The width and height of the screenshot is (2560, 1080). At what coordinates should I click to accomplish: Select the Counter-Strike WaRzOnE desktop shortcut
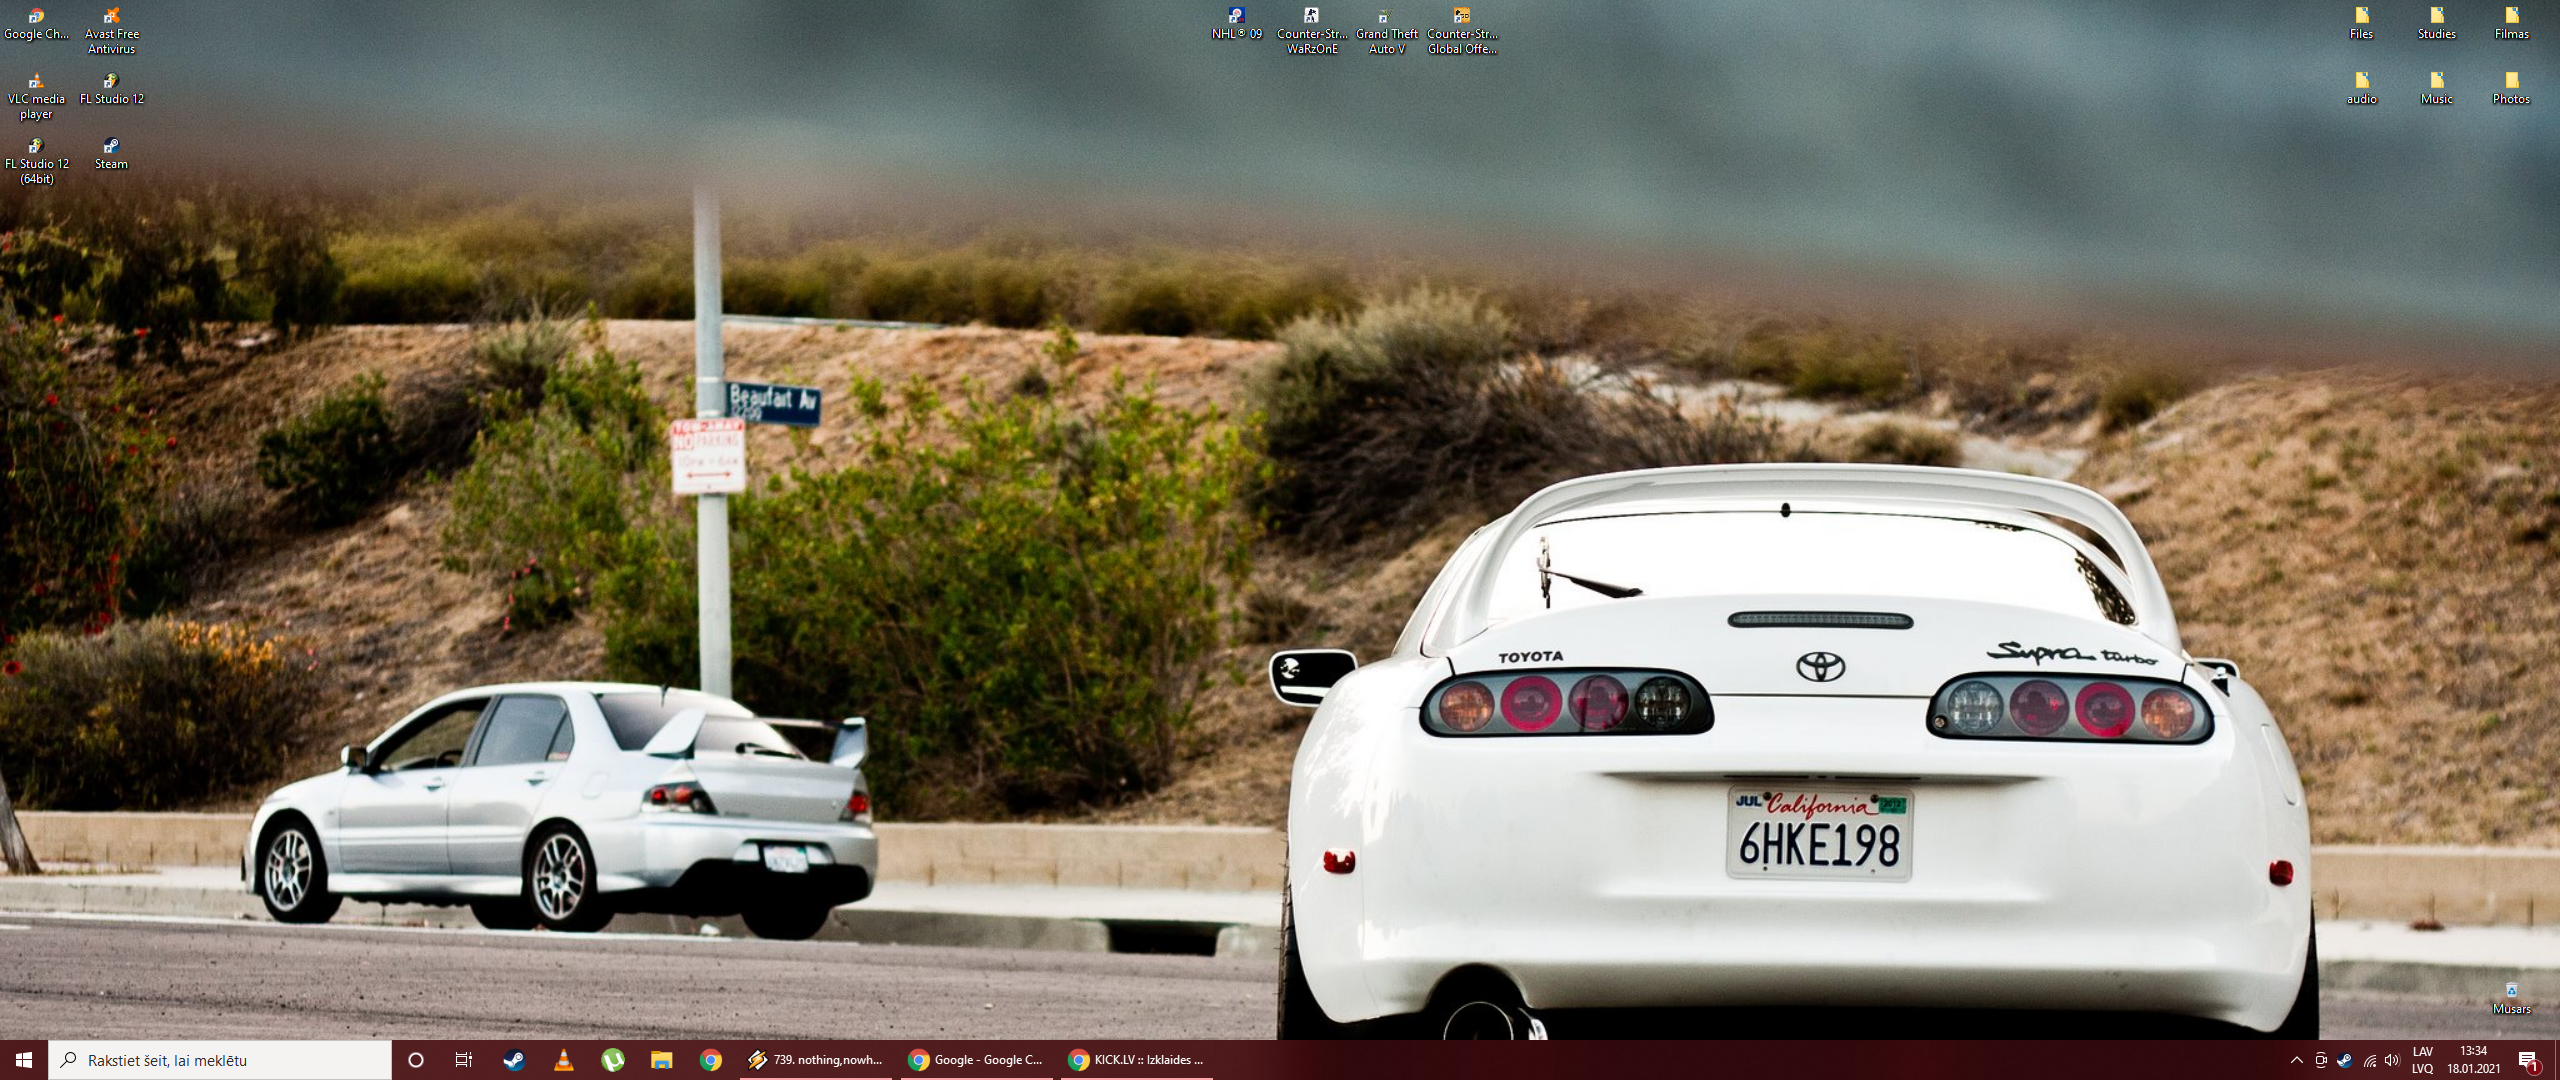(x=1312, y=31)
